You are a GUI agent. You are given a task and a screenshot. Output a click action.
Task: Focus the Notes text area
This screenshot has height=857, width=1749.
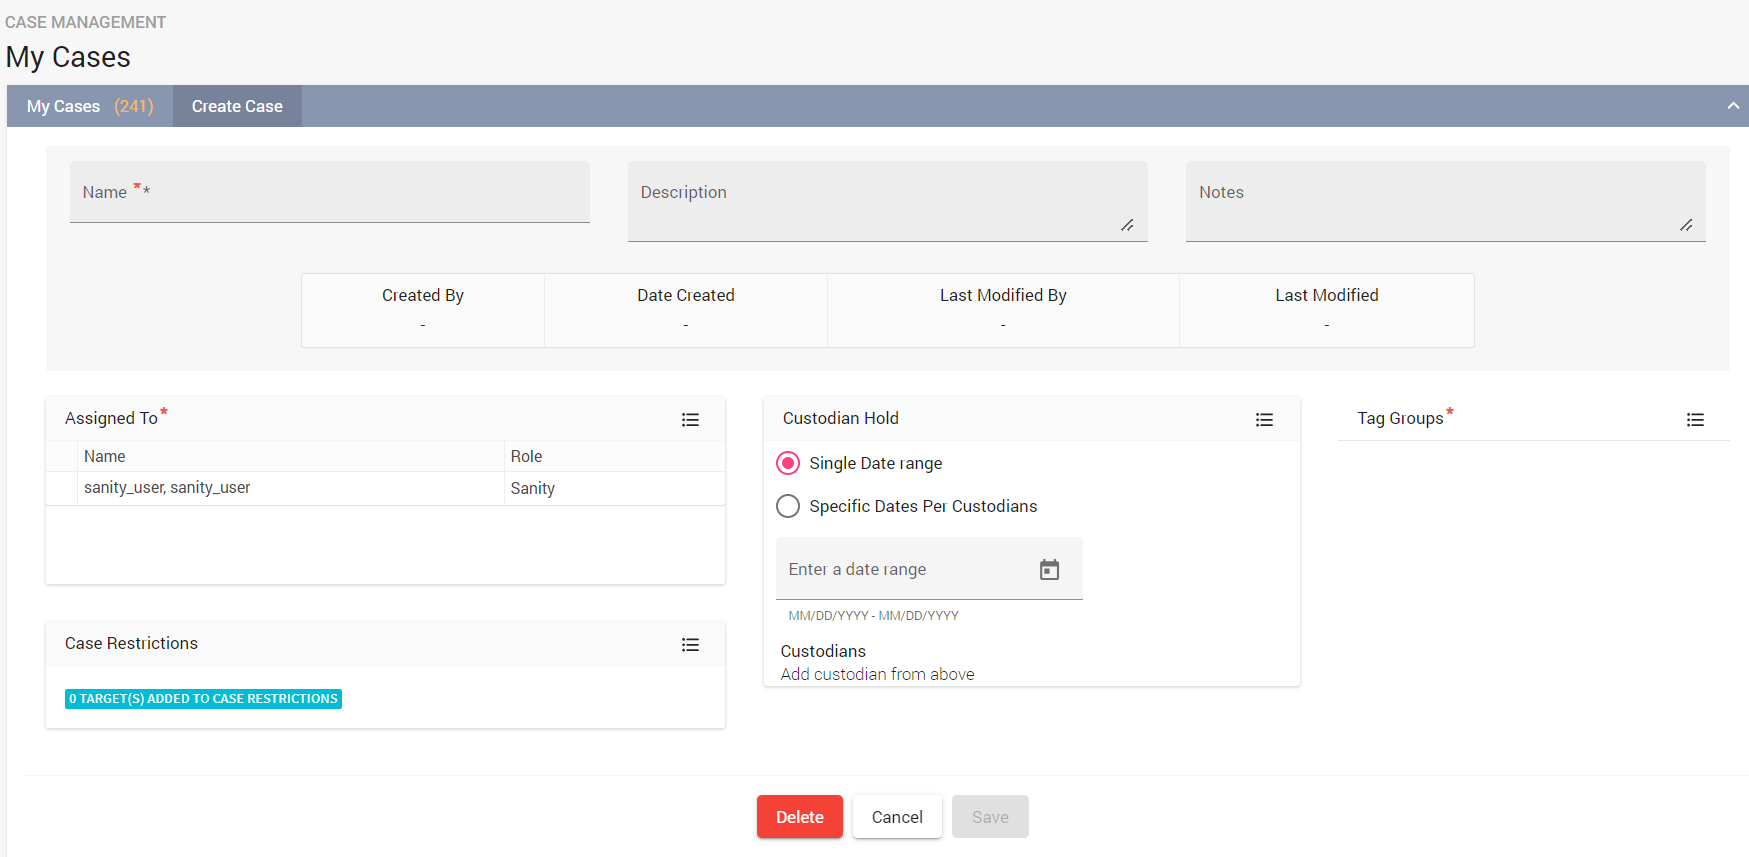[1446, 201]
